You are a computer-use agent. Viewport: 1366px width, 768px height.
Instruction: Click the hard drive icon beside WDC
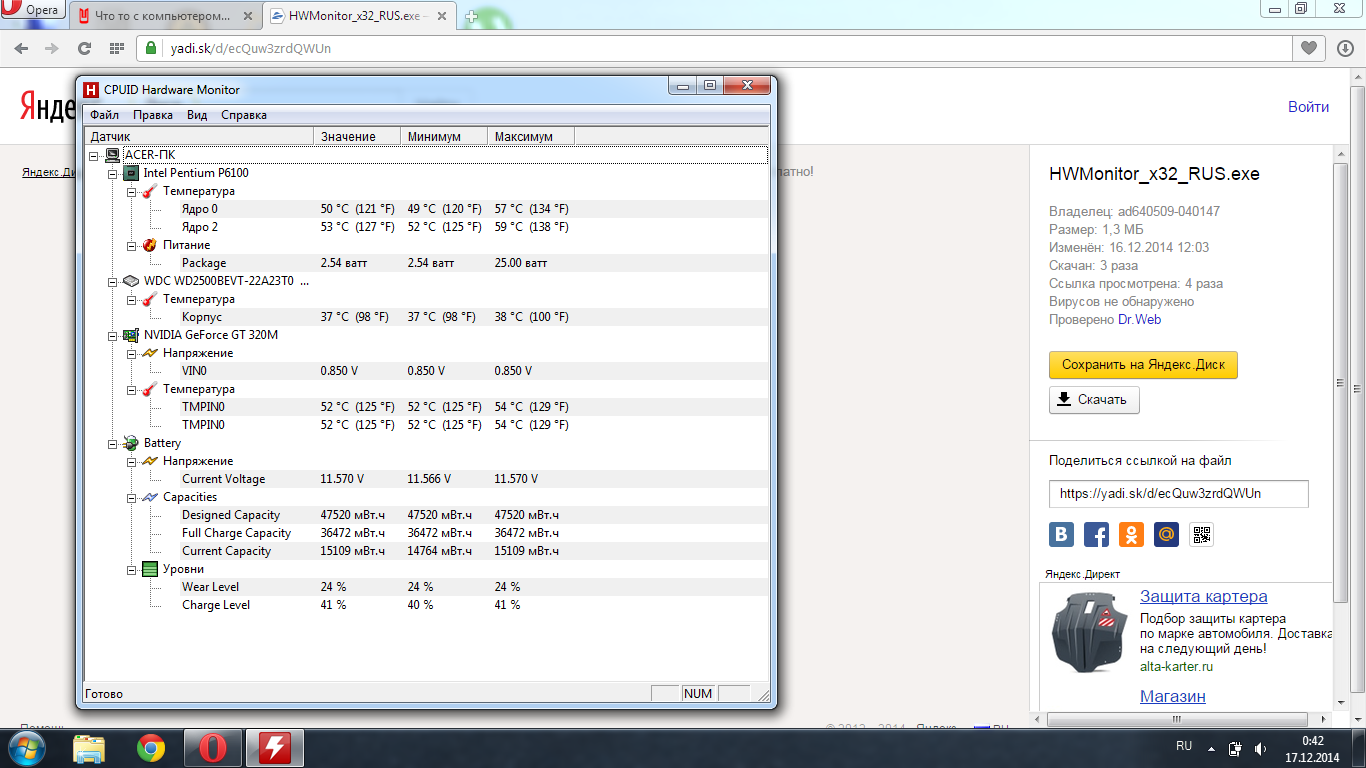click(x=131, y=281)
